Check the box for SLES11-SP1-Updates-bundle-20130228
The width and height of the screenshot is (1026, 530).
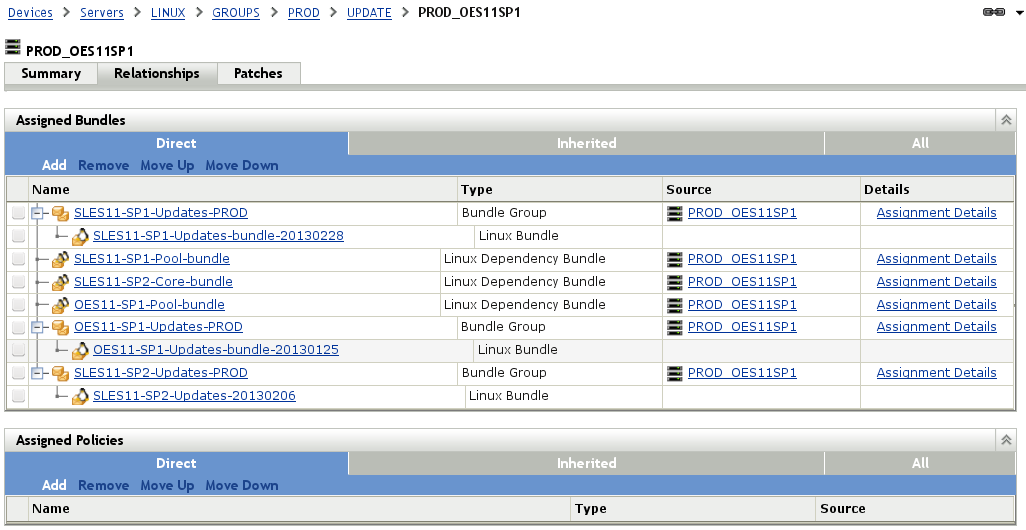point(18,236)
